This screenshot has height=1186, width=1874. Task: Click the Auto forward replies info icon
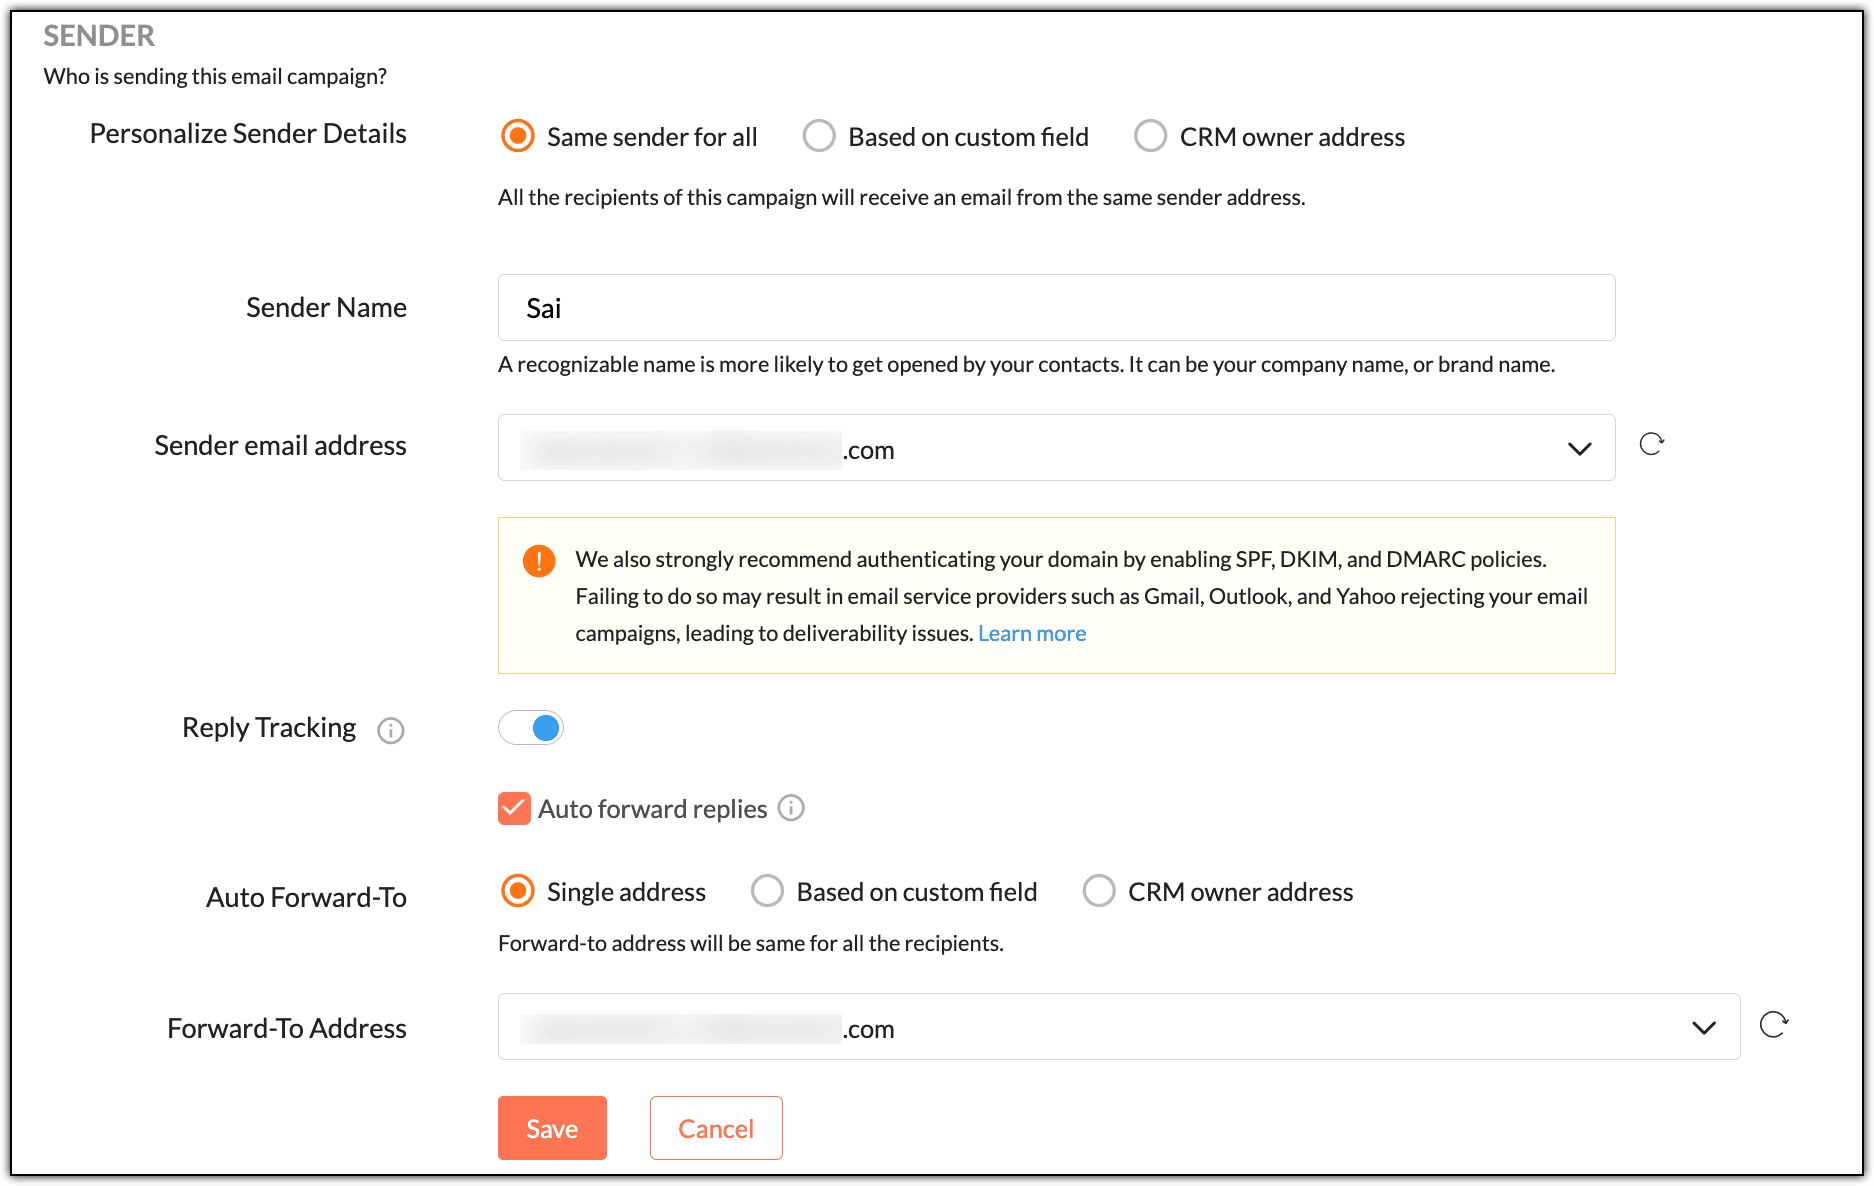pos(791,808)
